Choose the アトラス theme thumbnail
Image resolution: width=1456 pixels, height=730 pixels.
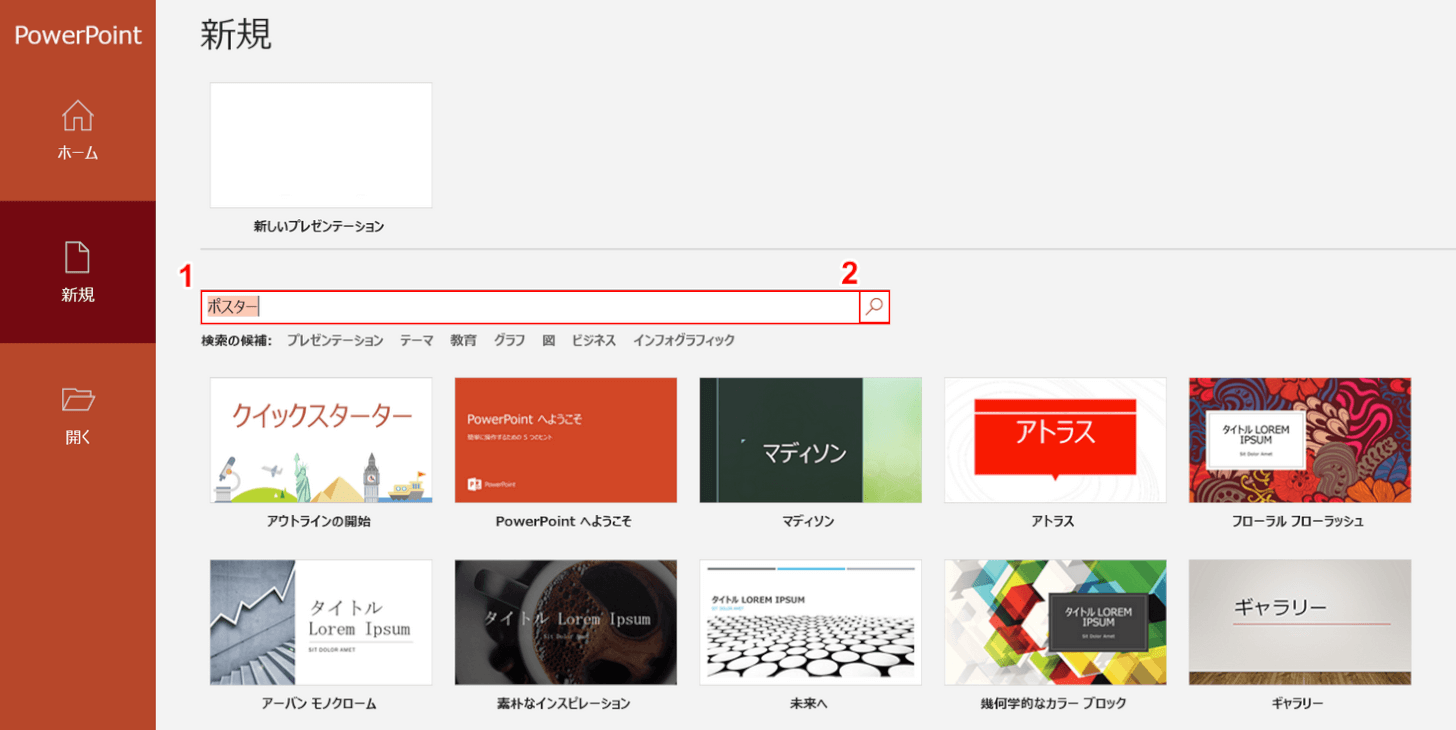1055,440
